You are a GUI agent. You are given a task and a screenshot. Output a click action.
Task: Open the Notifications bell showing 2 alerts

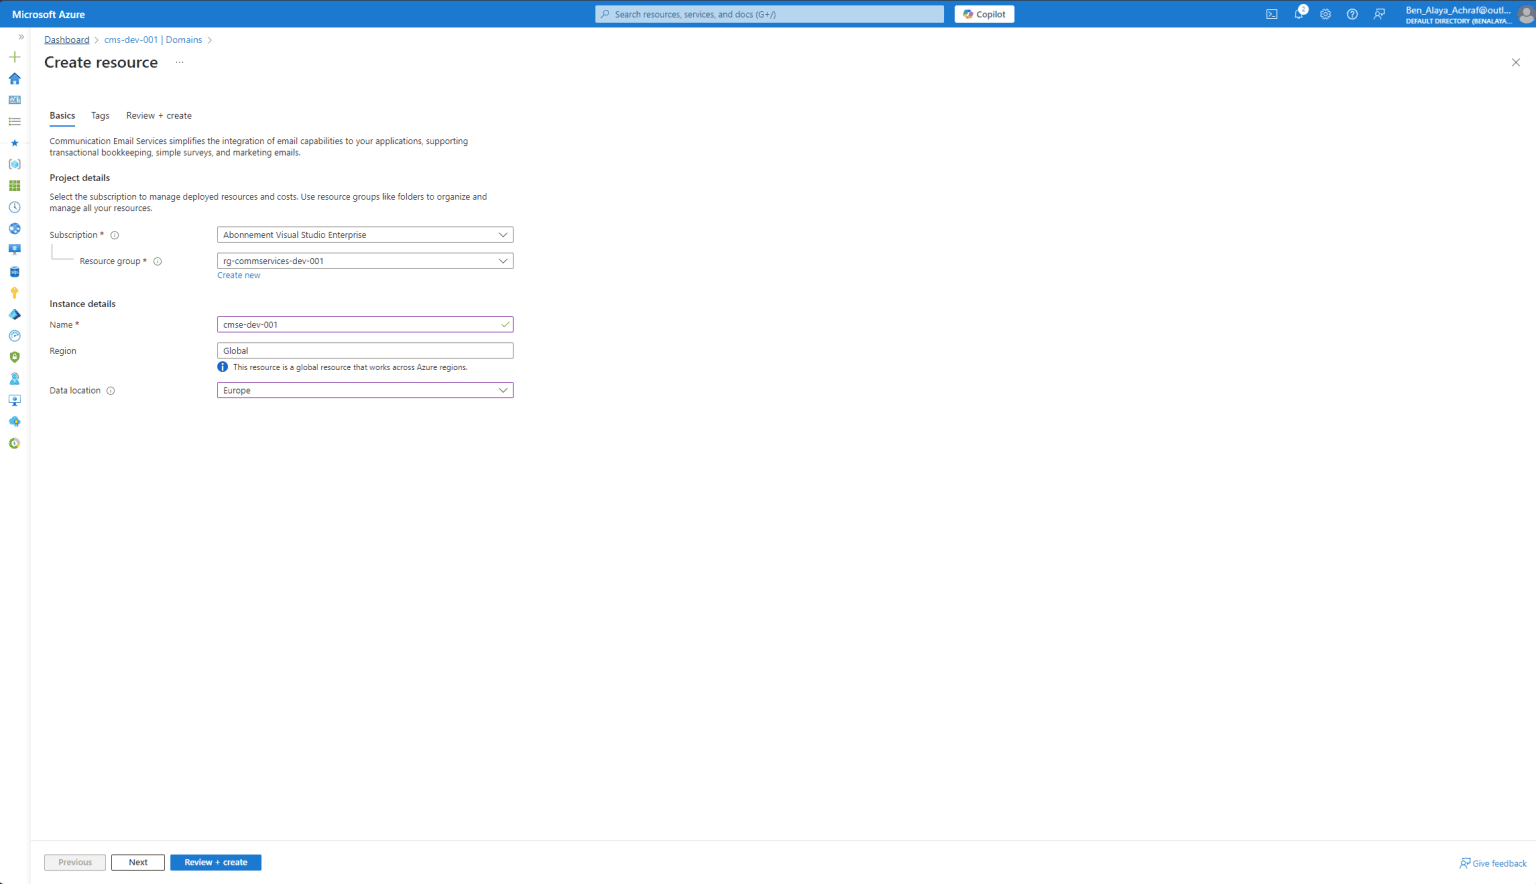pyautogui.click(x=1298, y=13)
